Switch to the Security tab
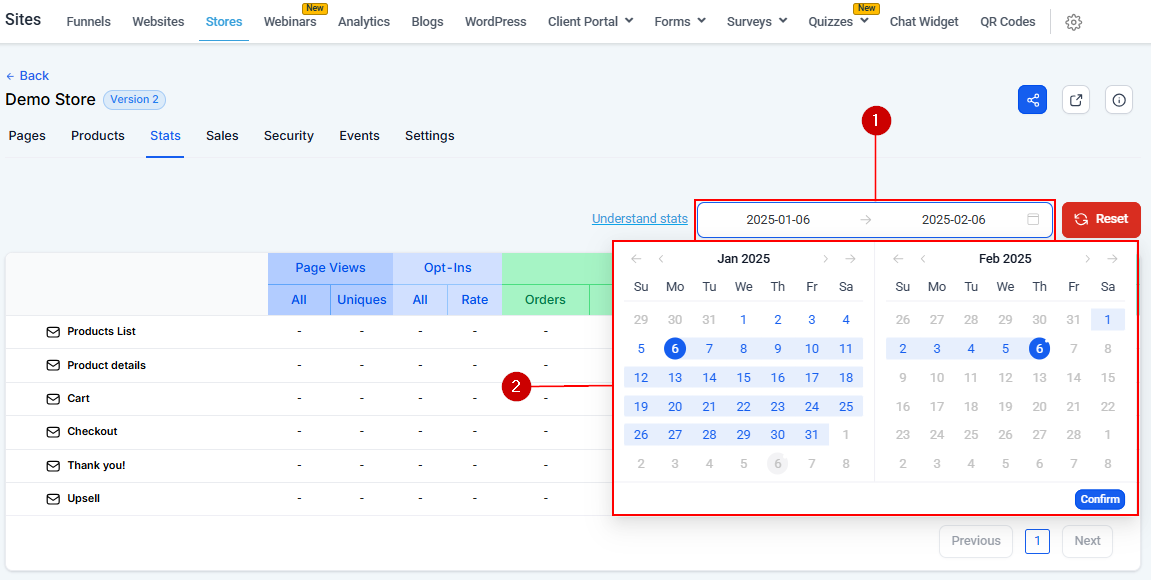1151x580 pixels. tap(288, 136)
